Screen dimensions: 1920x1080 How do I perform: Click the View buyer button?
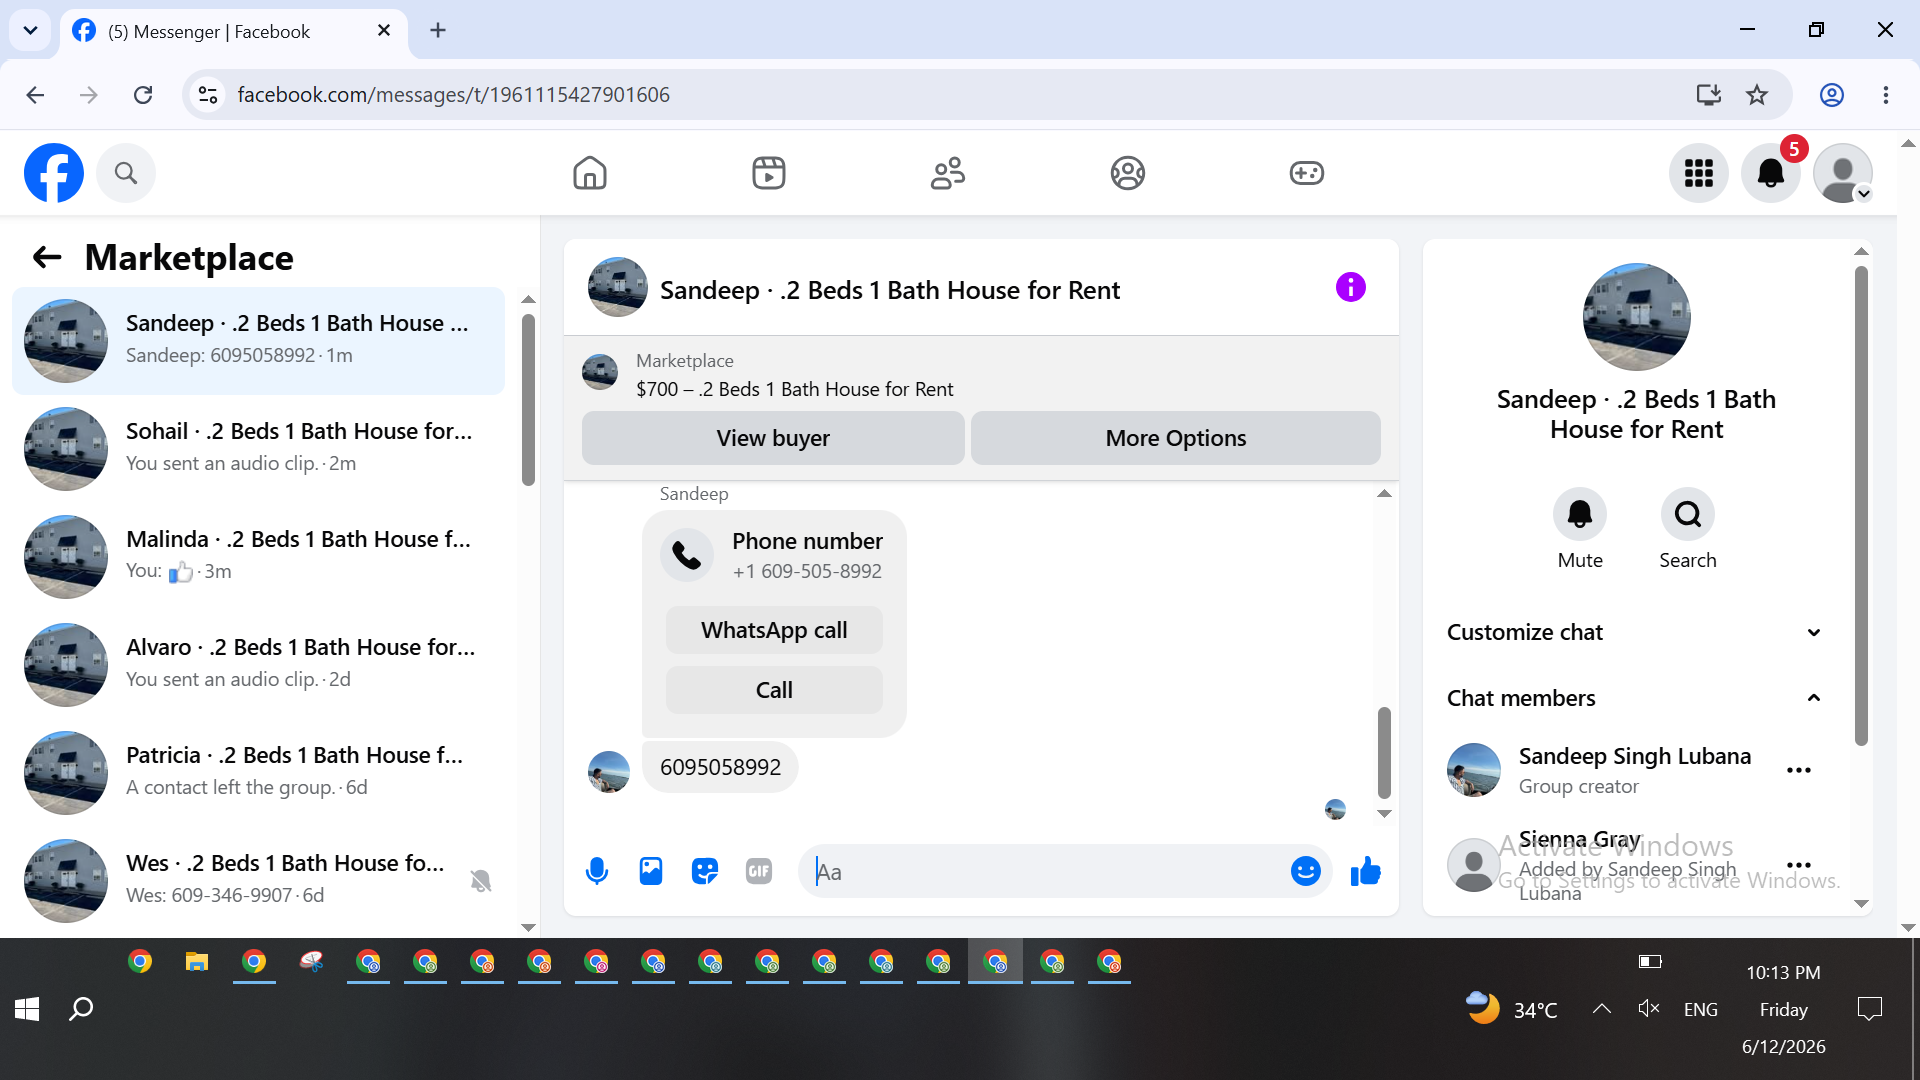773,438
